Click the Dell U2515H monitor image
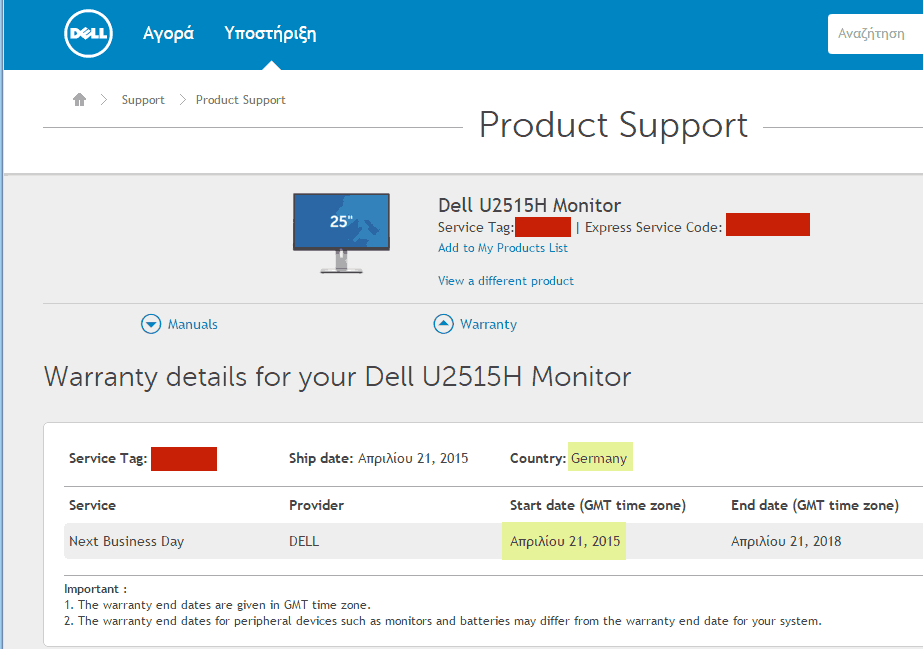This screenshot has height=649, width=923. tap(341, 233)
